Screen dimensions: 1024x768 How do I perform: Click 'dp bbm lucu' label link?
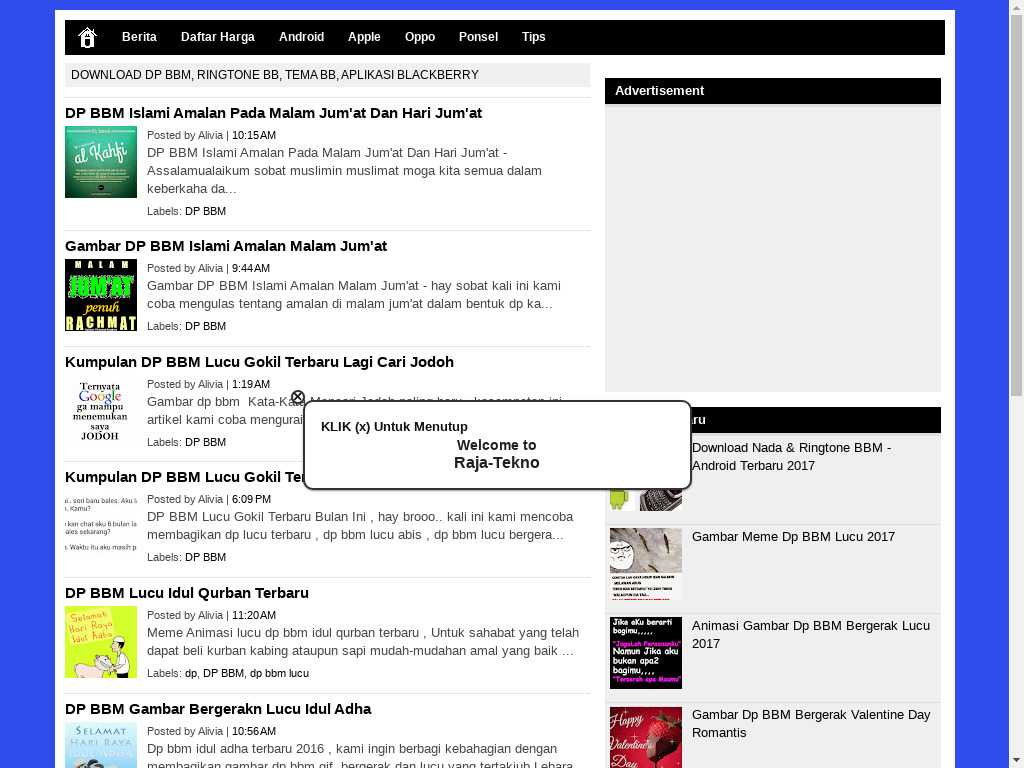[279, 673]
